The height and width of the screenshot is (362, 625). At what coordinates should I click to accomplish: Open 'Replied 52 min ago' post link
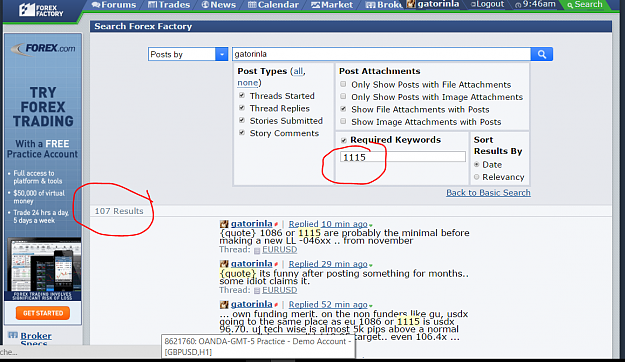(328, 305)
